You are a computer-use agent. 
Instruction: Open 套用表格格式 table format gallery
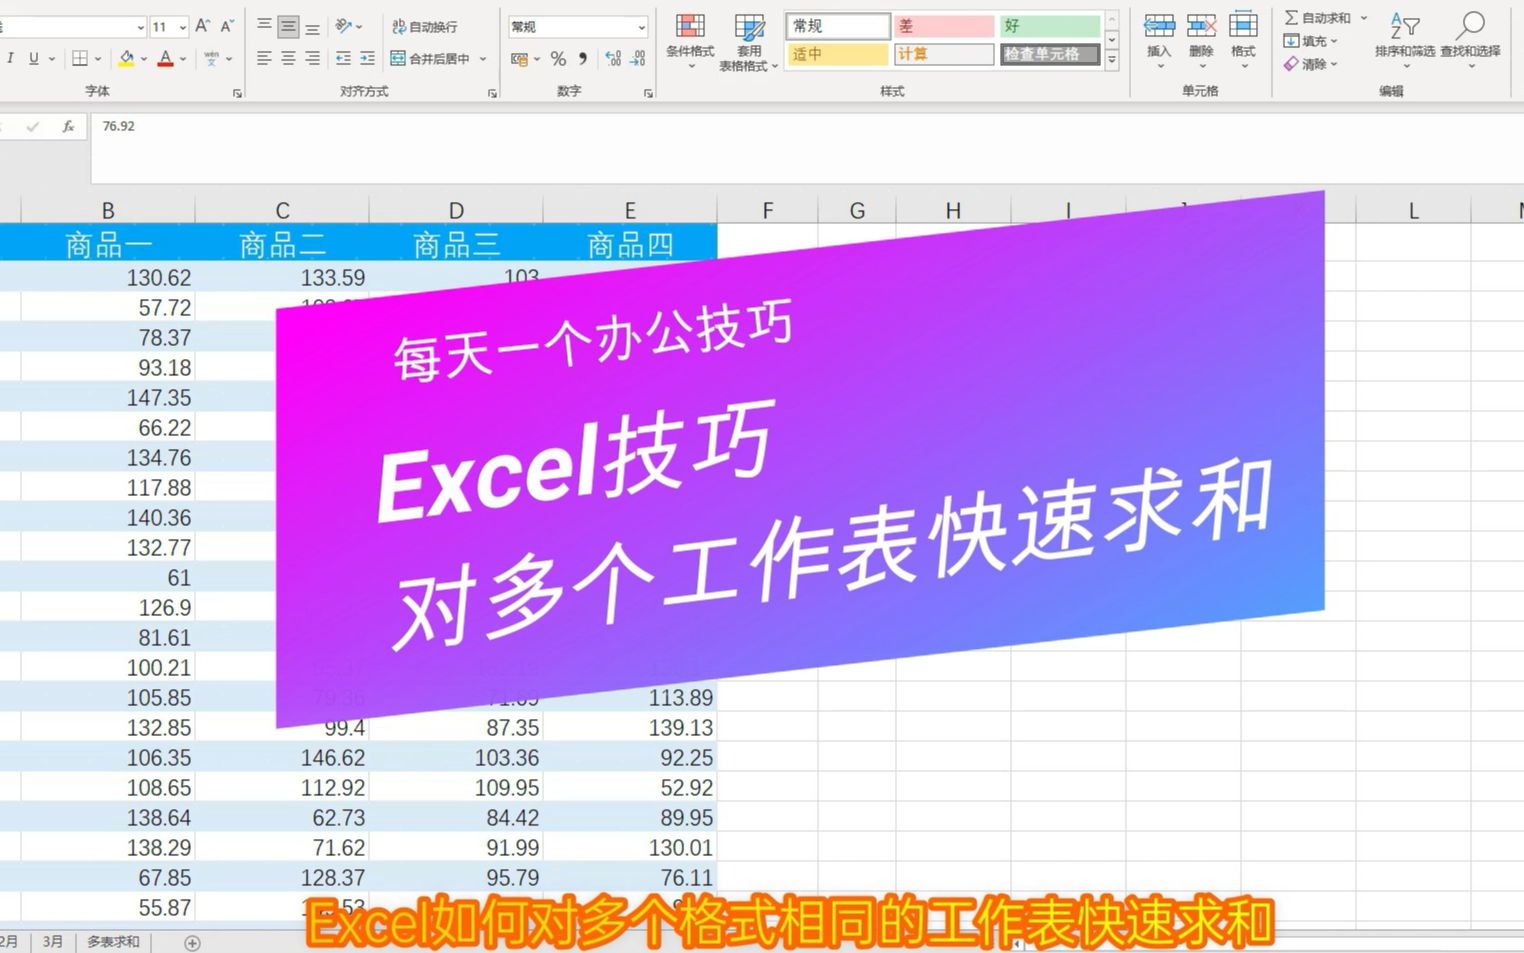coord(748,43)
